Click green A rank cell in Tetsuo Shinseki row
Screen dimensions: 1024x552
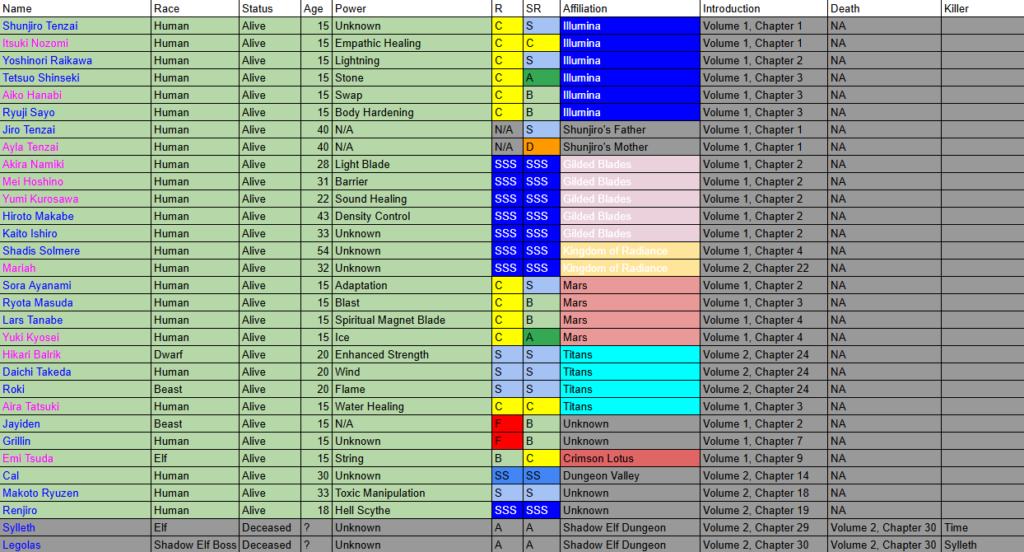pyautogui.click(x=540, y=78)
